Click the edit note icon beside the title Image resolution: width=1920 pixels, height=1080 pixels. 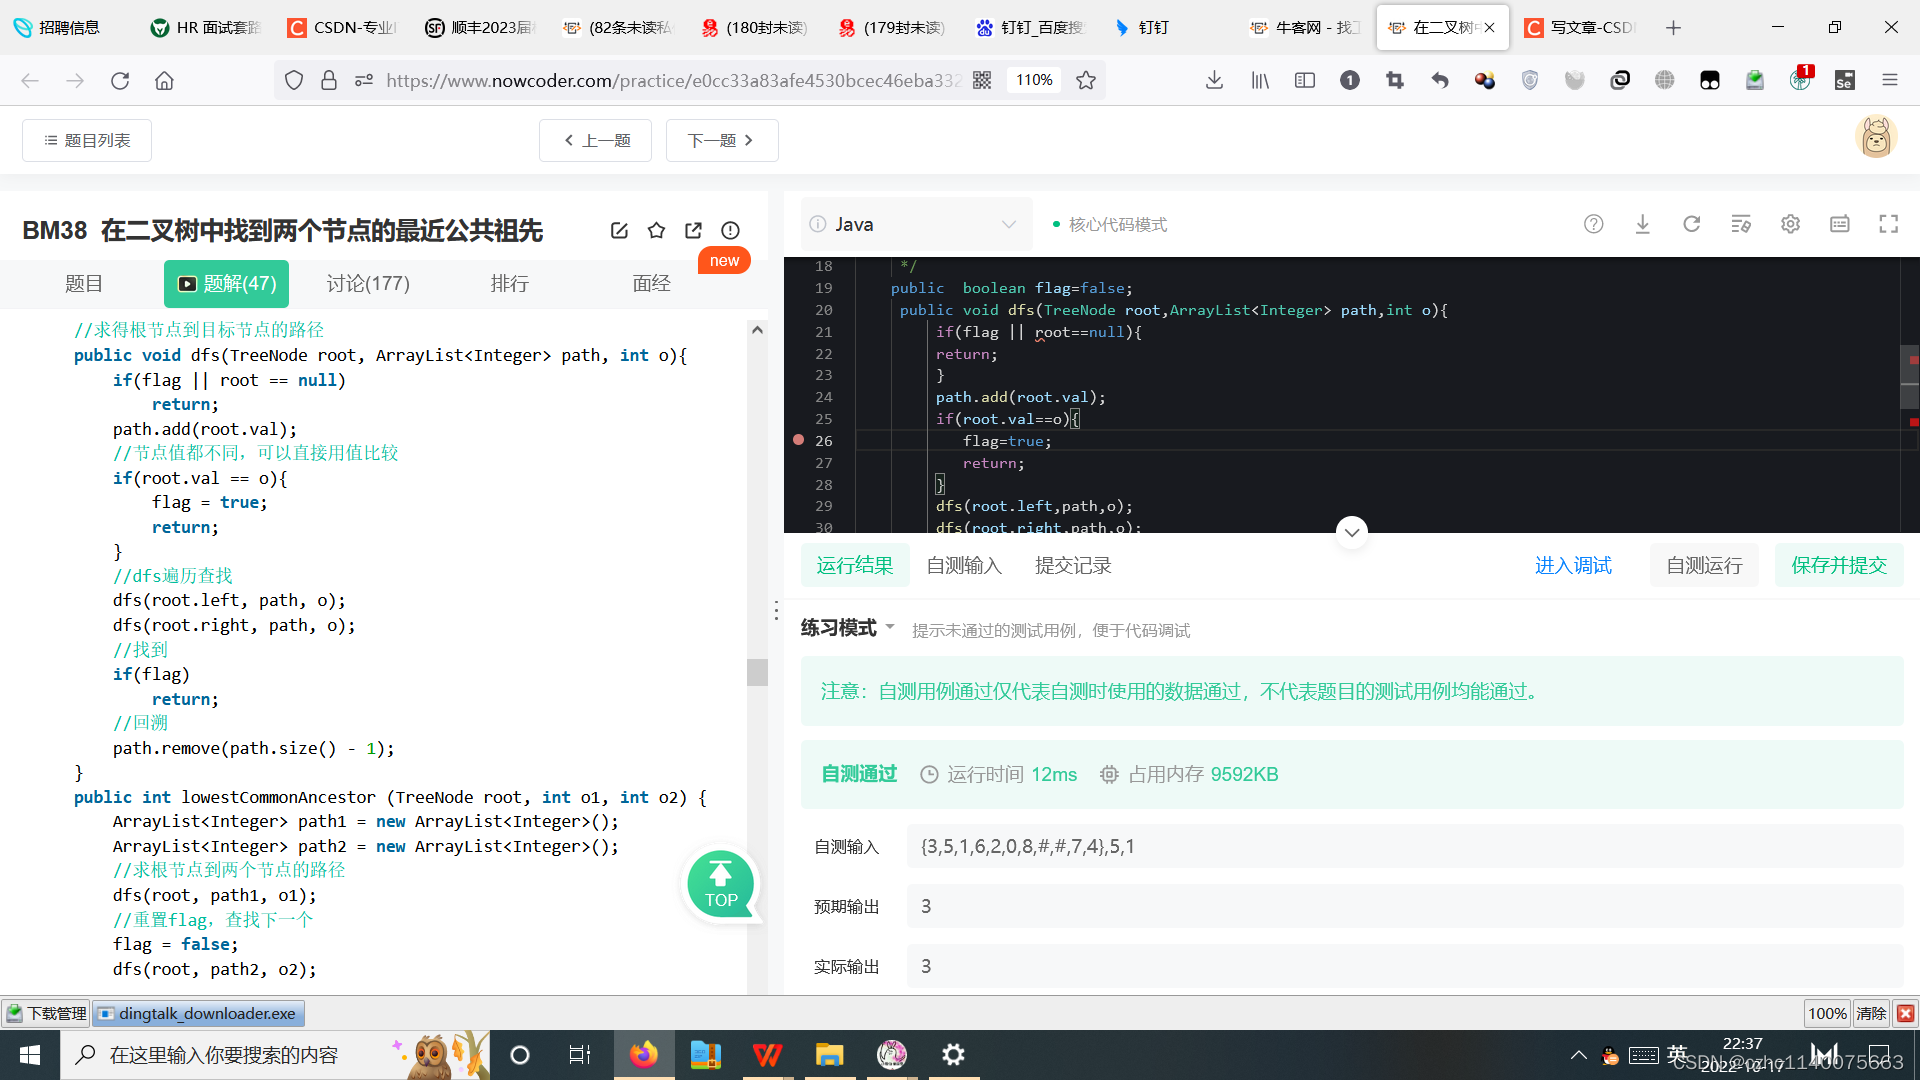coord(619,231)
